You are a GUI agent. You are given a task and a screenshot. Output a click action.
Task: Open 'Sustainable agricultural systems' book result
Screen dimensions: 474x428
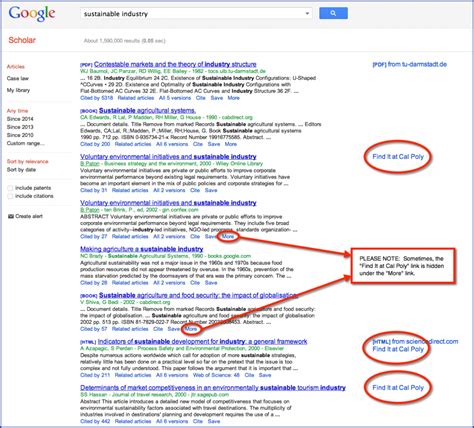(147, 110)
